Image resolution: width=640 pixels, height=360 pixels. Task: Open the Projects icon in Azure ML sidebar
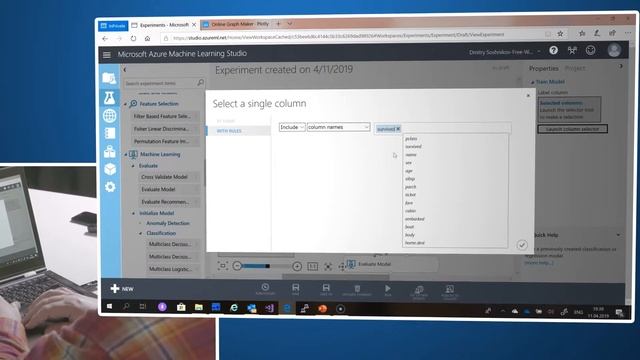(x=109, y=78)
